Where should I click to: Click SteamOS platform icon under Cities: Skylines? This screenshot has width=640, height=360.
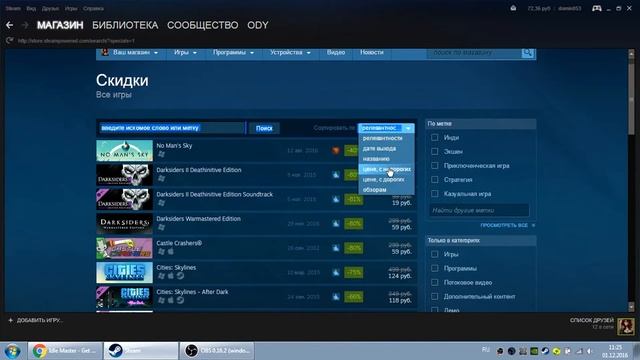180,276
